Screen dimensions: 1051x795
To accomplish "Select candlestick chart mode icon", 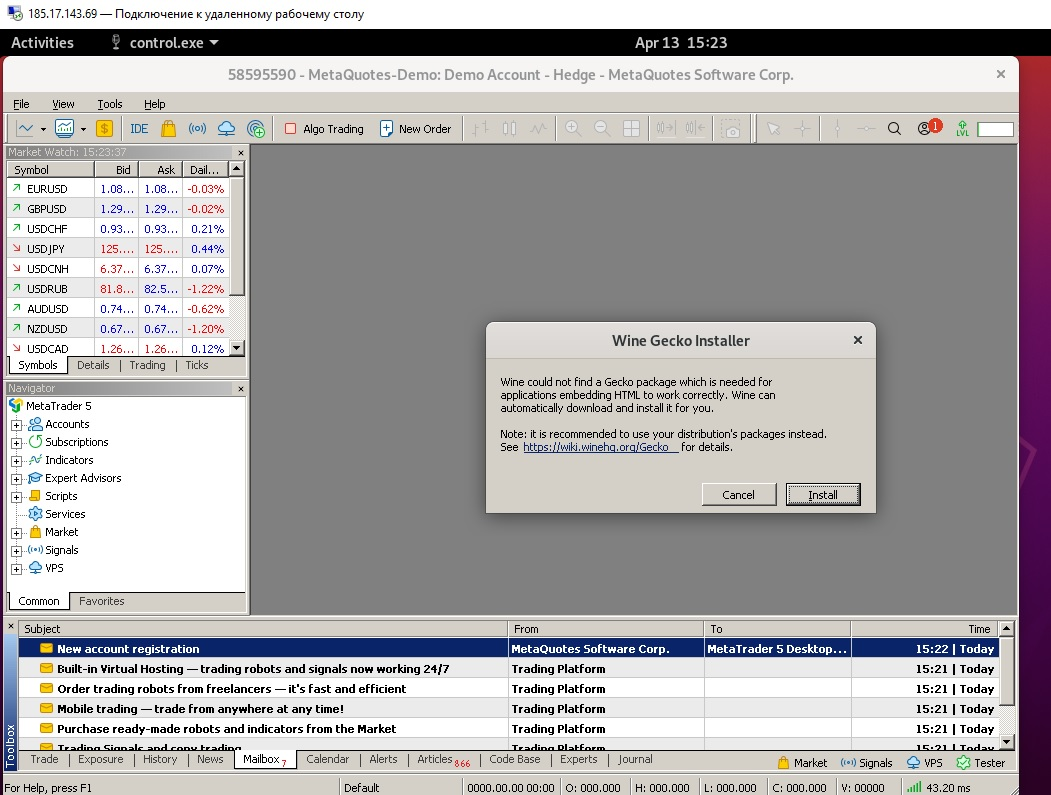I will [509, 128].
